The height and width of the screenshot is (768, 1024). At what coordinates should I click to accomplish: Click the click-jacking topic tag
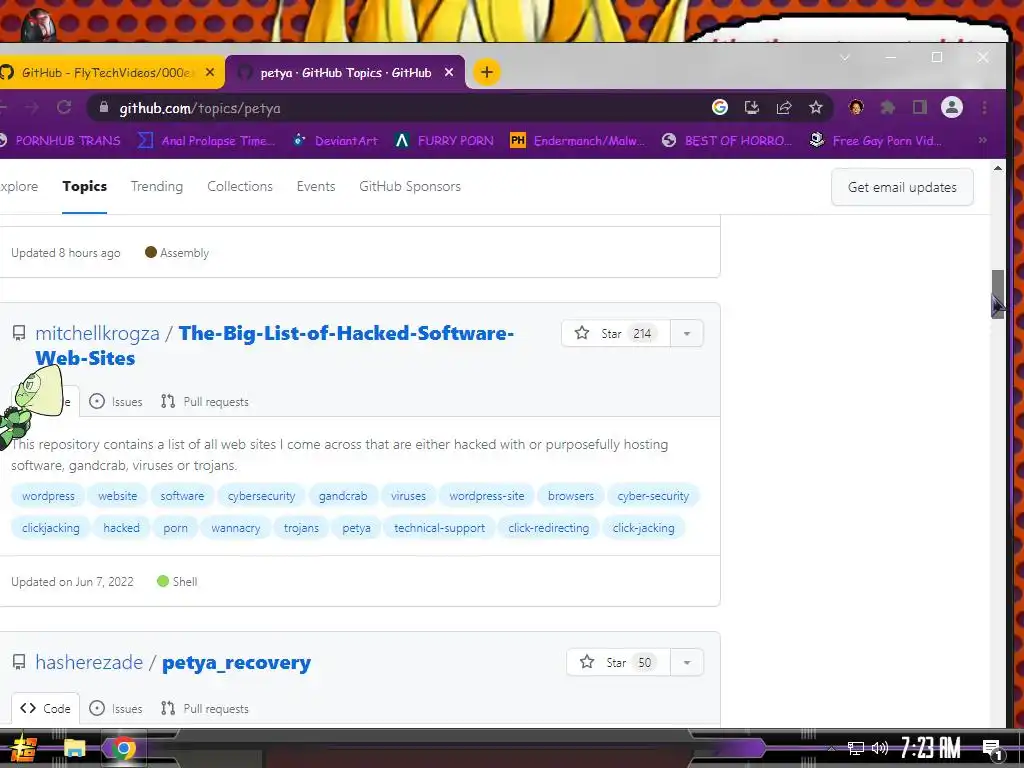point(643,528)
